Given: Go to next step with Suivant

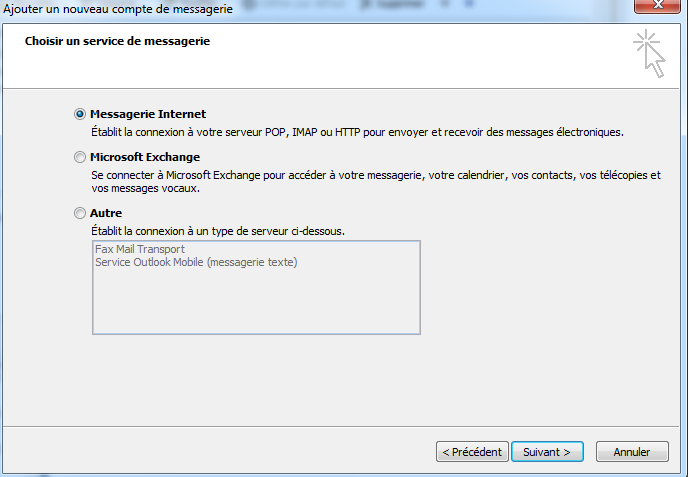Looking at the screenshot, I should (x=547, y=452).
